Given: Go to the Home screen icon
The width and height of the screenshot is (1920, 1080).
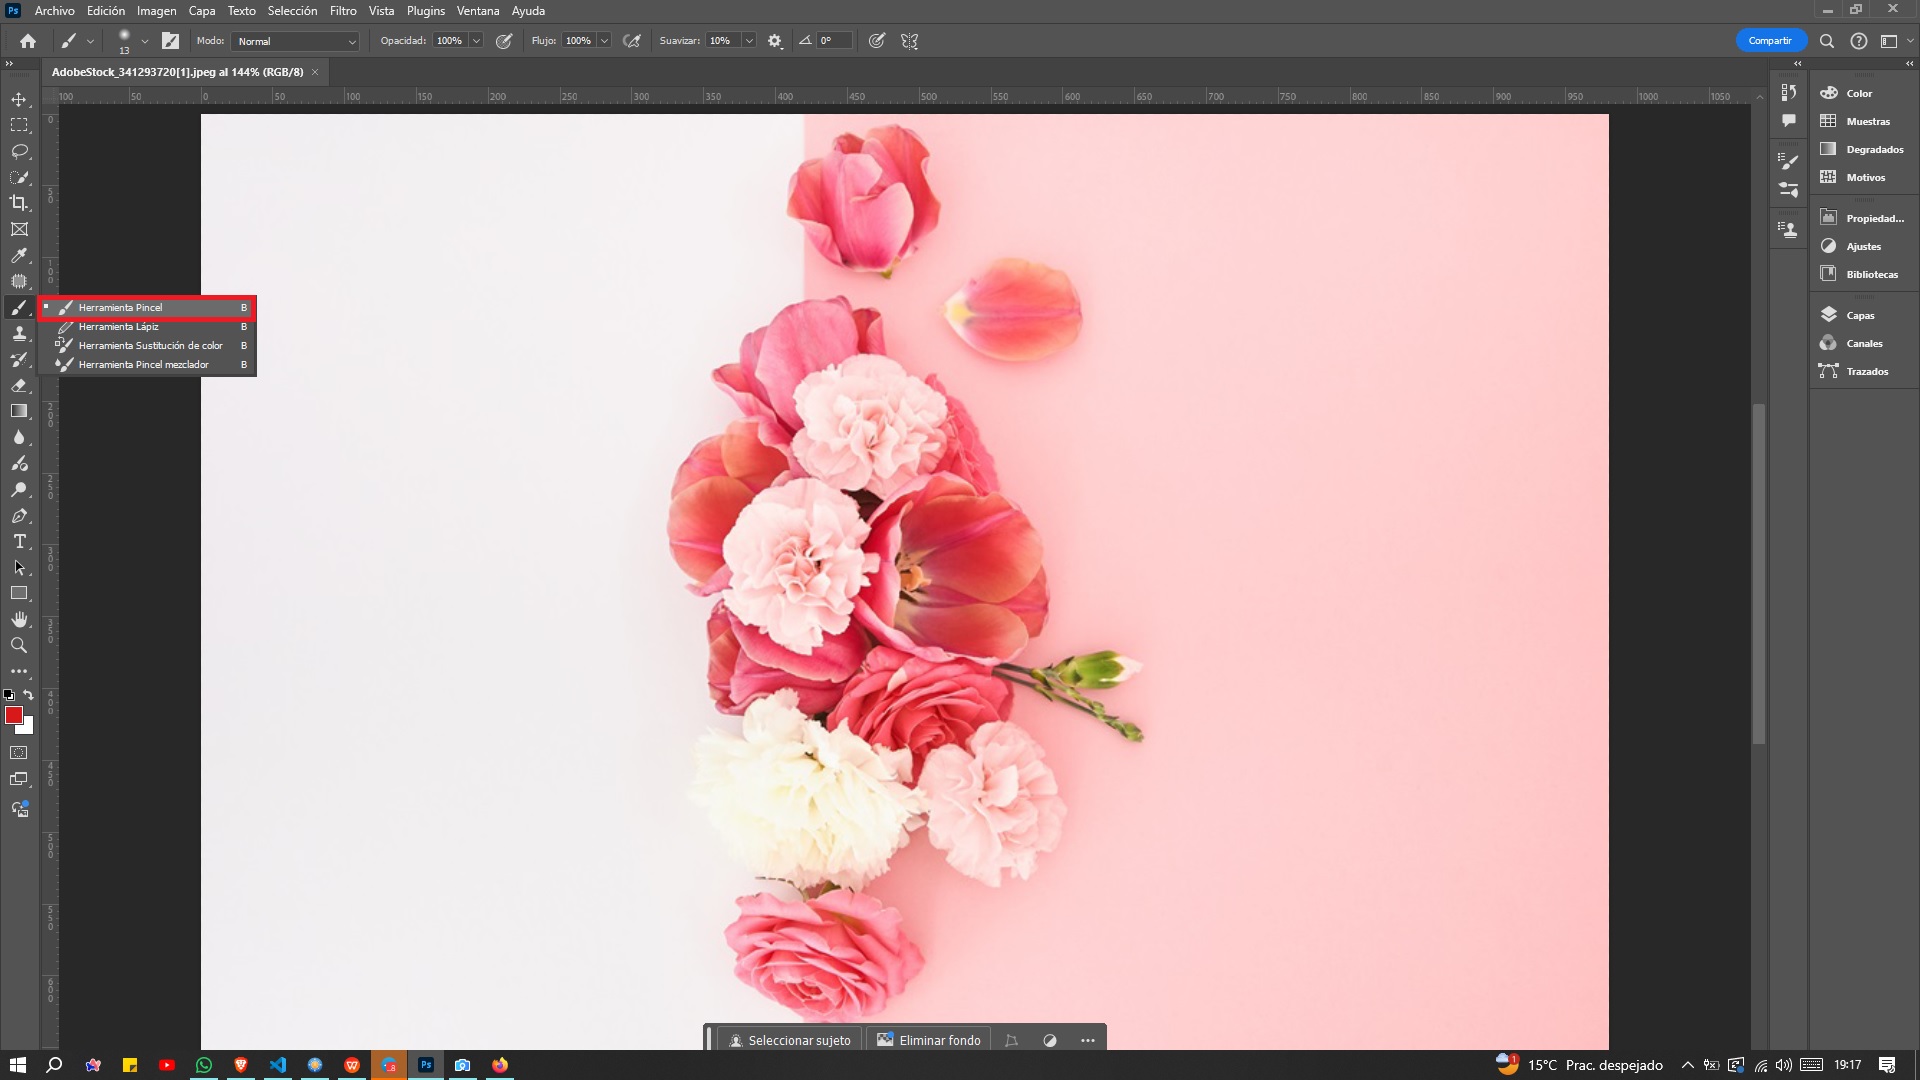Looking at the screenshot, I should (x=28, y=41).
